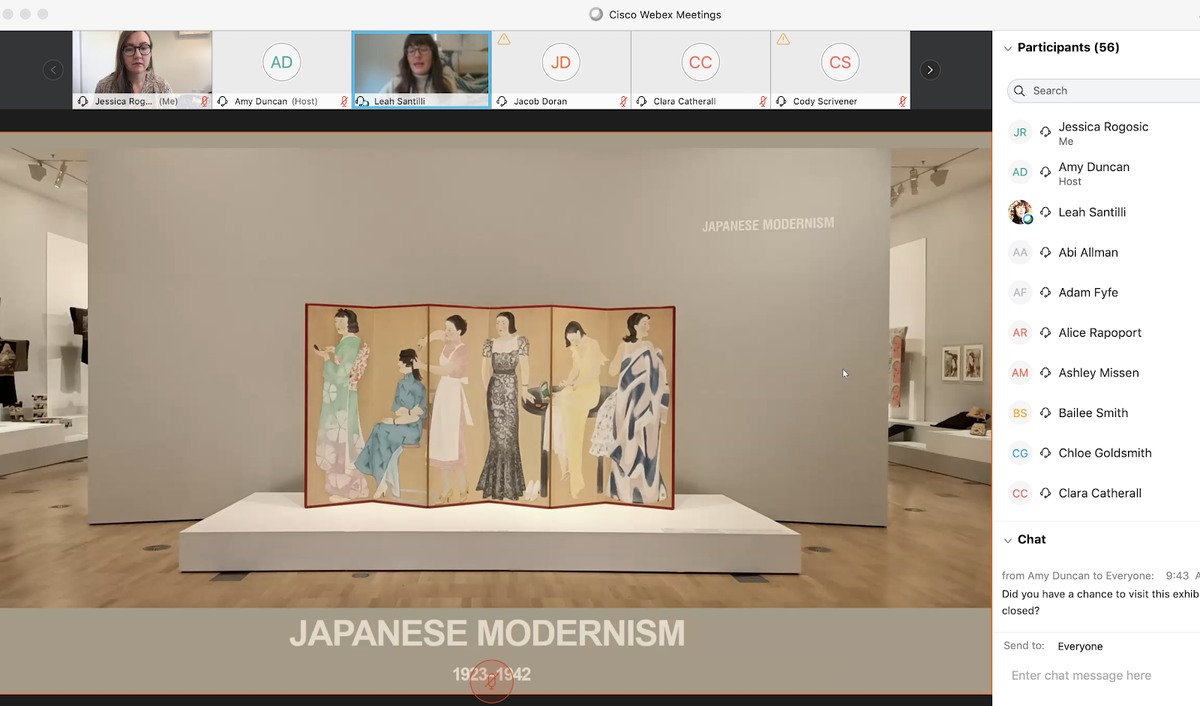Click the headset audio icon beside Adam Fyfe
1200x706 pixels.
click(1045, 292)
